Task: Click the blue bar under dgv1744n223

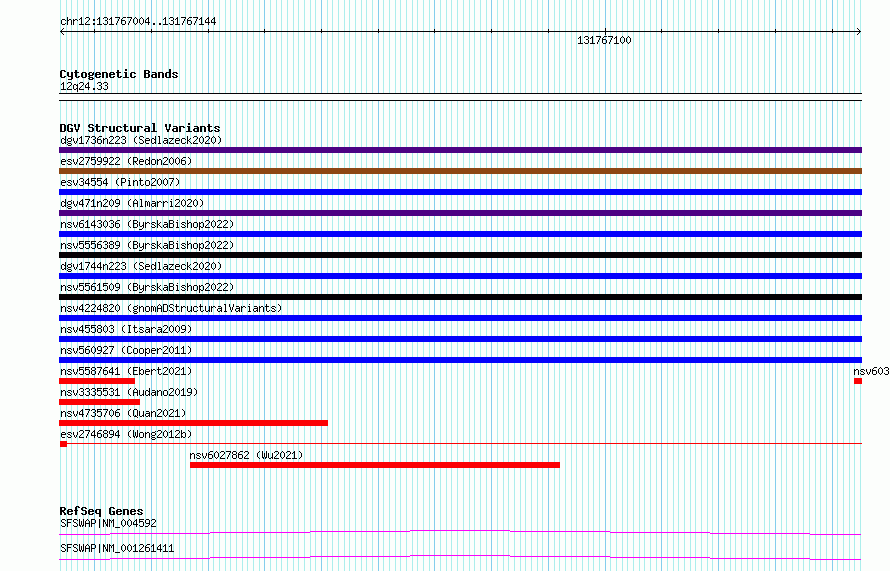Action: coord(460,276)
